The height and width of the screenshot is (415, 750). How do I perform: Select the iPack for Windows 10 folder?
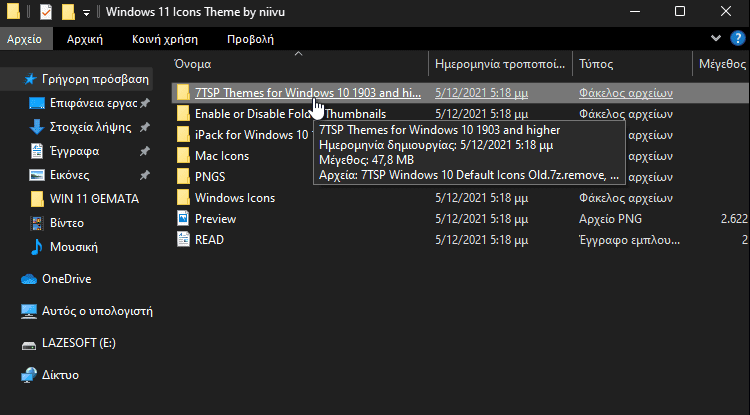[252, 135]
